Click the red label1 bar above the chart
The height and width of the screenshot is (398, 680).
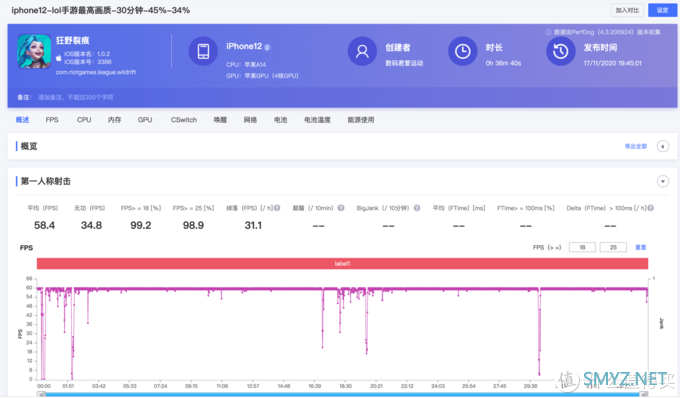[x=342, y=263]
